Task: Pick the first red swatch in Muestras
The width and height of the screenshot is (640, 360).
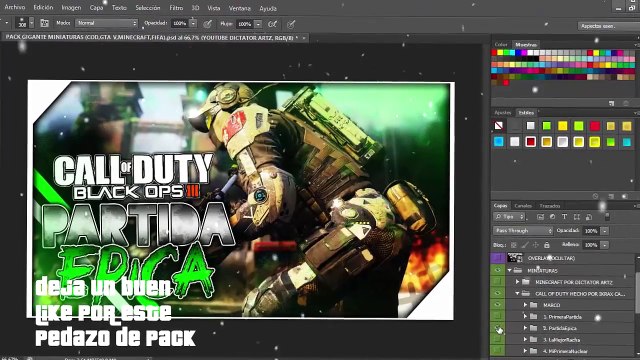Action: point(494,53)
